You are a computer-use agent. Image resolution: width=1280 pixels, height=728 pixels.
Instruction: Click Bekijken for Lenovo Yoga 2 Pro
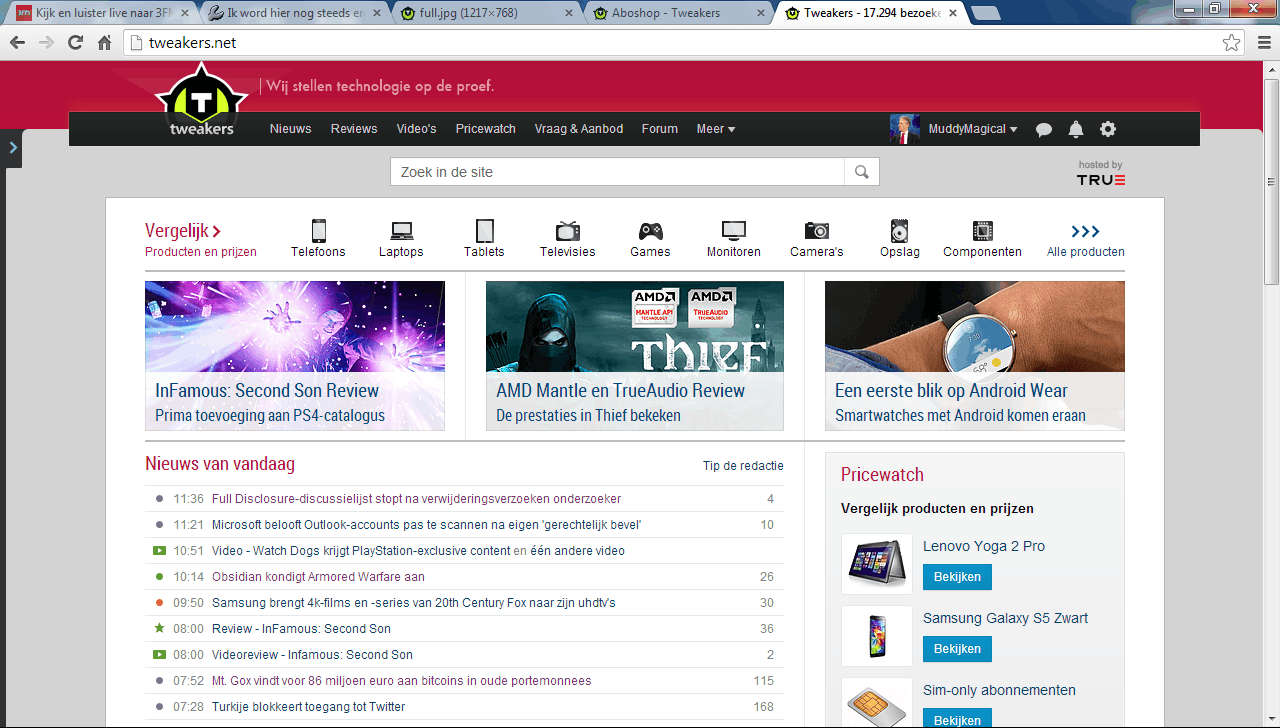pos(957,577)
